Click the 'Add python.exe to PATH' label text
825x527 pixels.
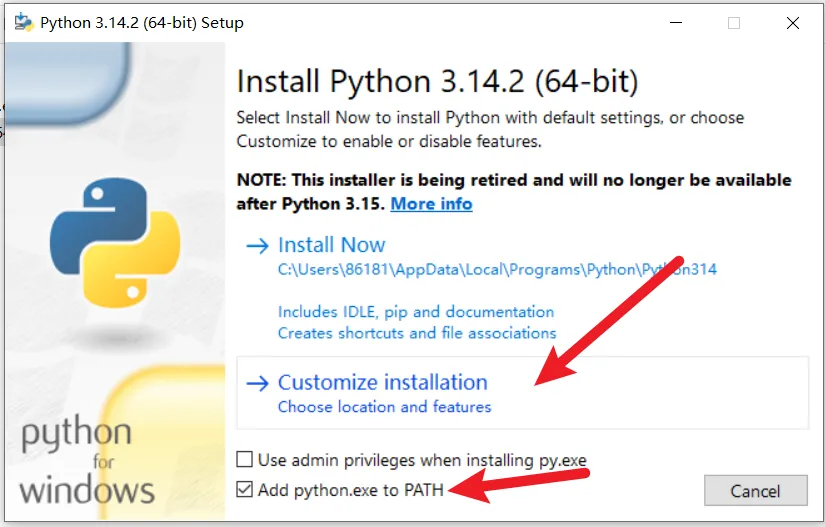(x=350, y=490)
